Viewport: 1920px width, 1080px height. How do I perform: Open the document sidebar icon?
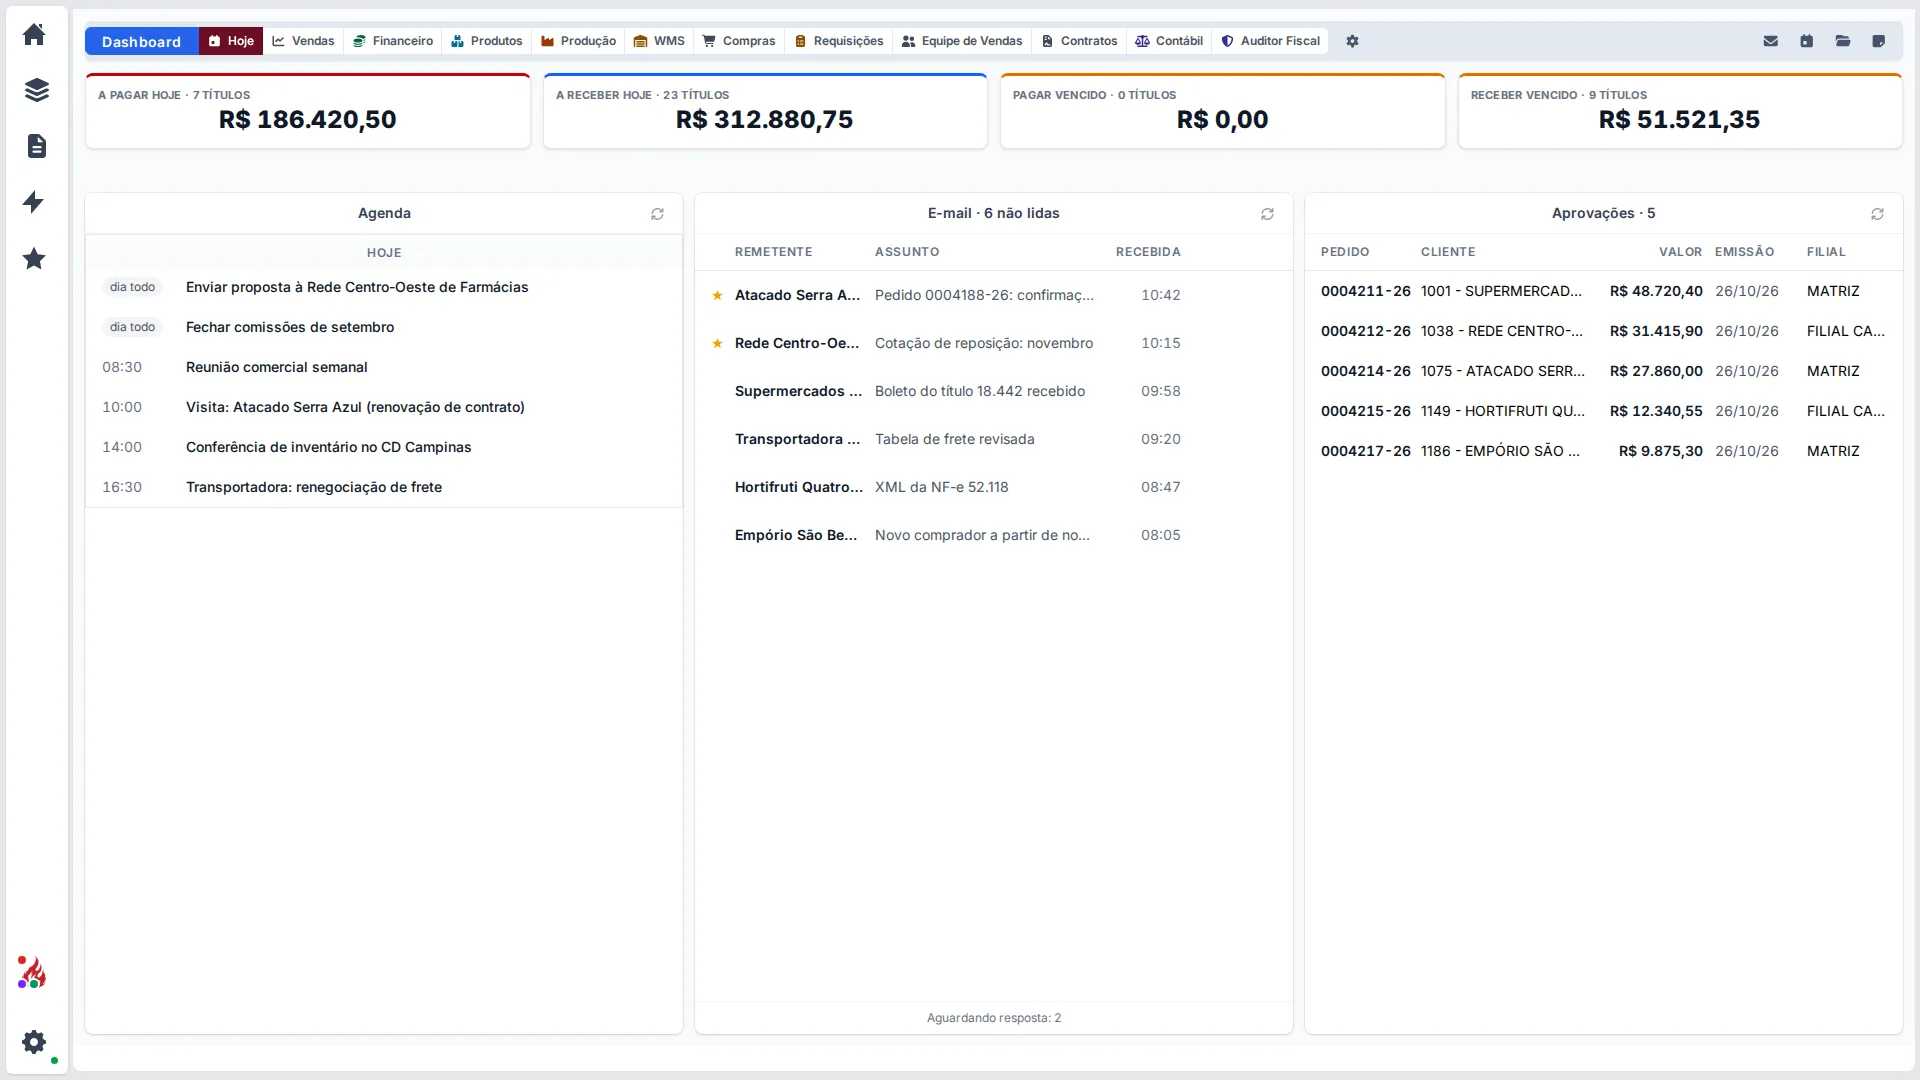pyautogui.click(x=36, y=146)
